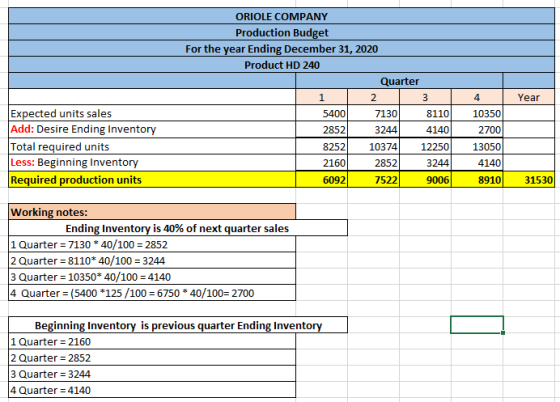Click the green-outlined active empty cell
Viewport: 560px width, 402px height.
pyautogui.click(x=477, y=325)
